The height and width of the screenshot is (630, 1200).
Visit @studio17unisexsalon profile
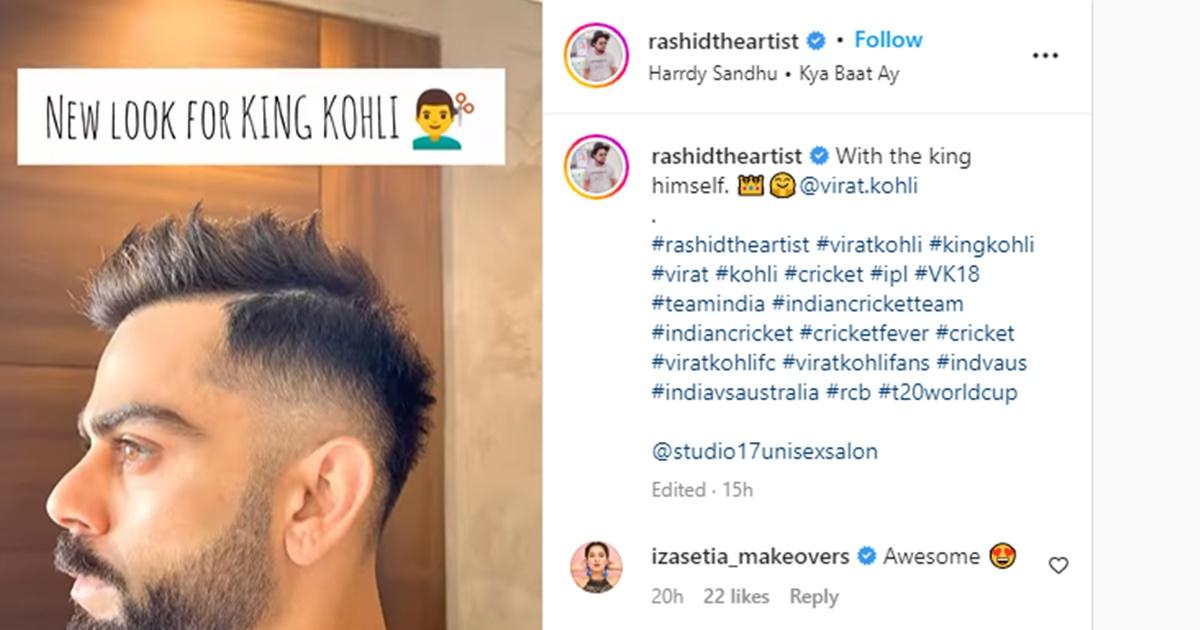(764, 451)
